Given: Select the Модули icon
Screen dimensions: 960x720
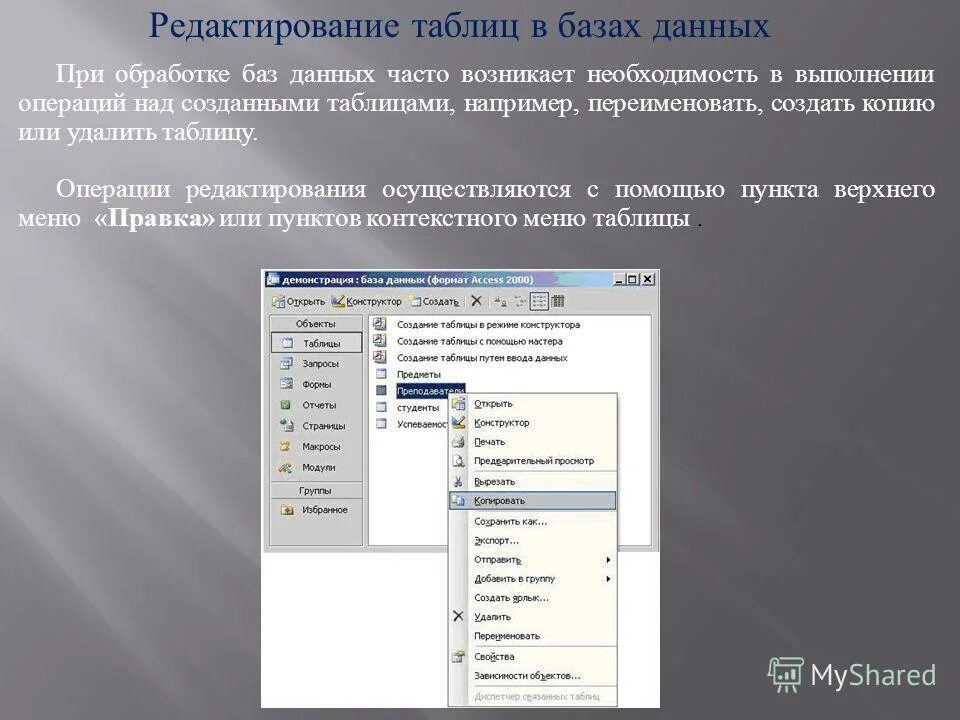Looking at the screenshot, I should click(x=286, y=463).
